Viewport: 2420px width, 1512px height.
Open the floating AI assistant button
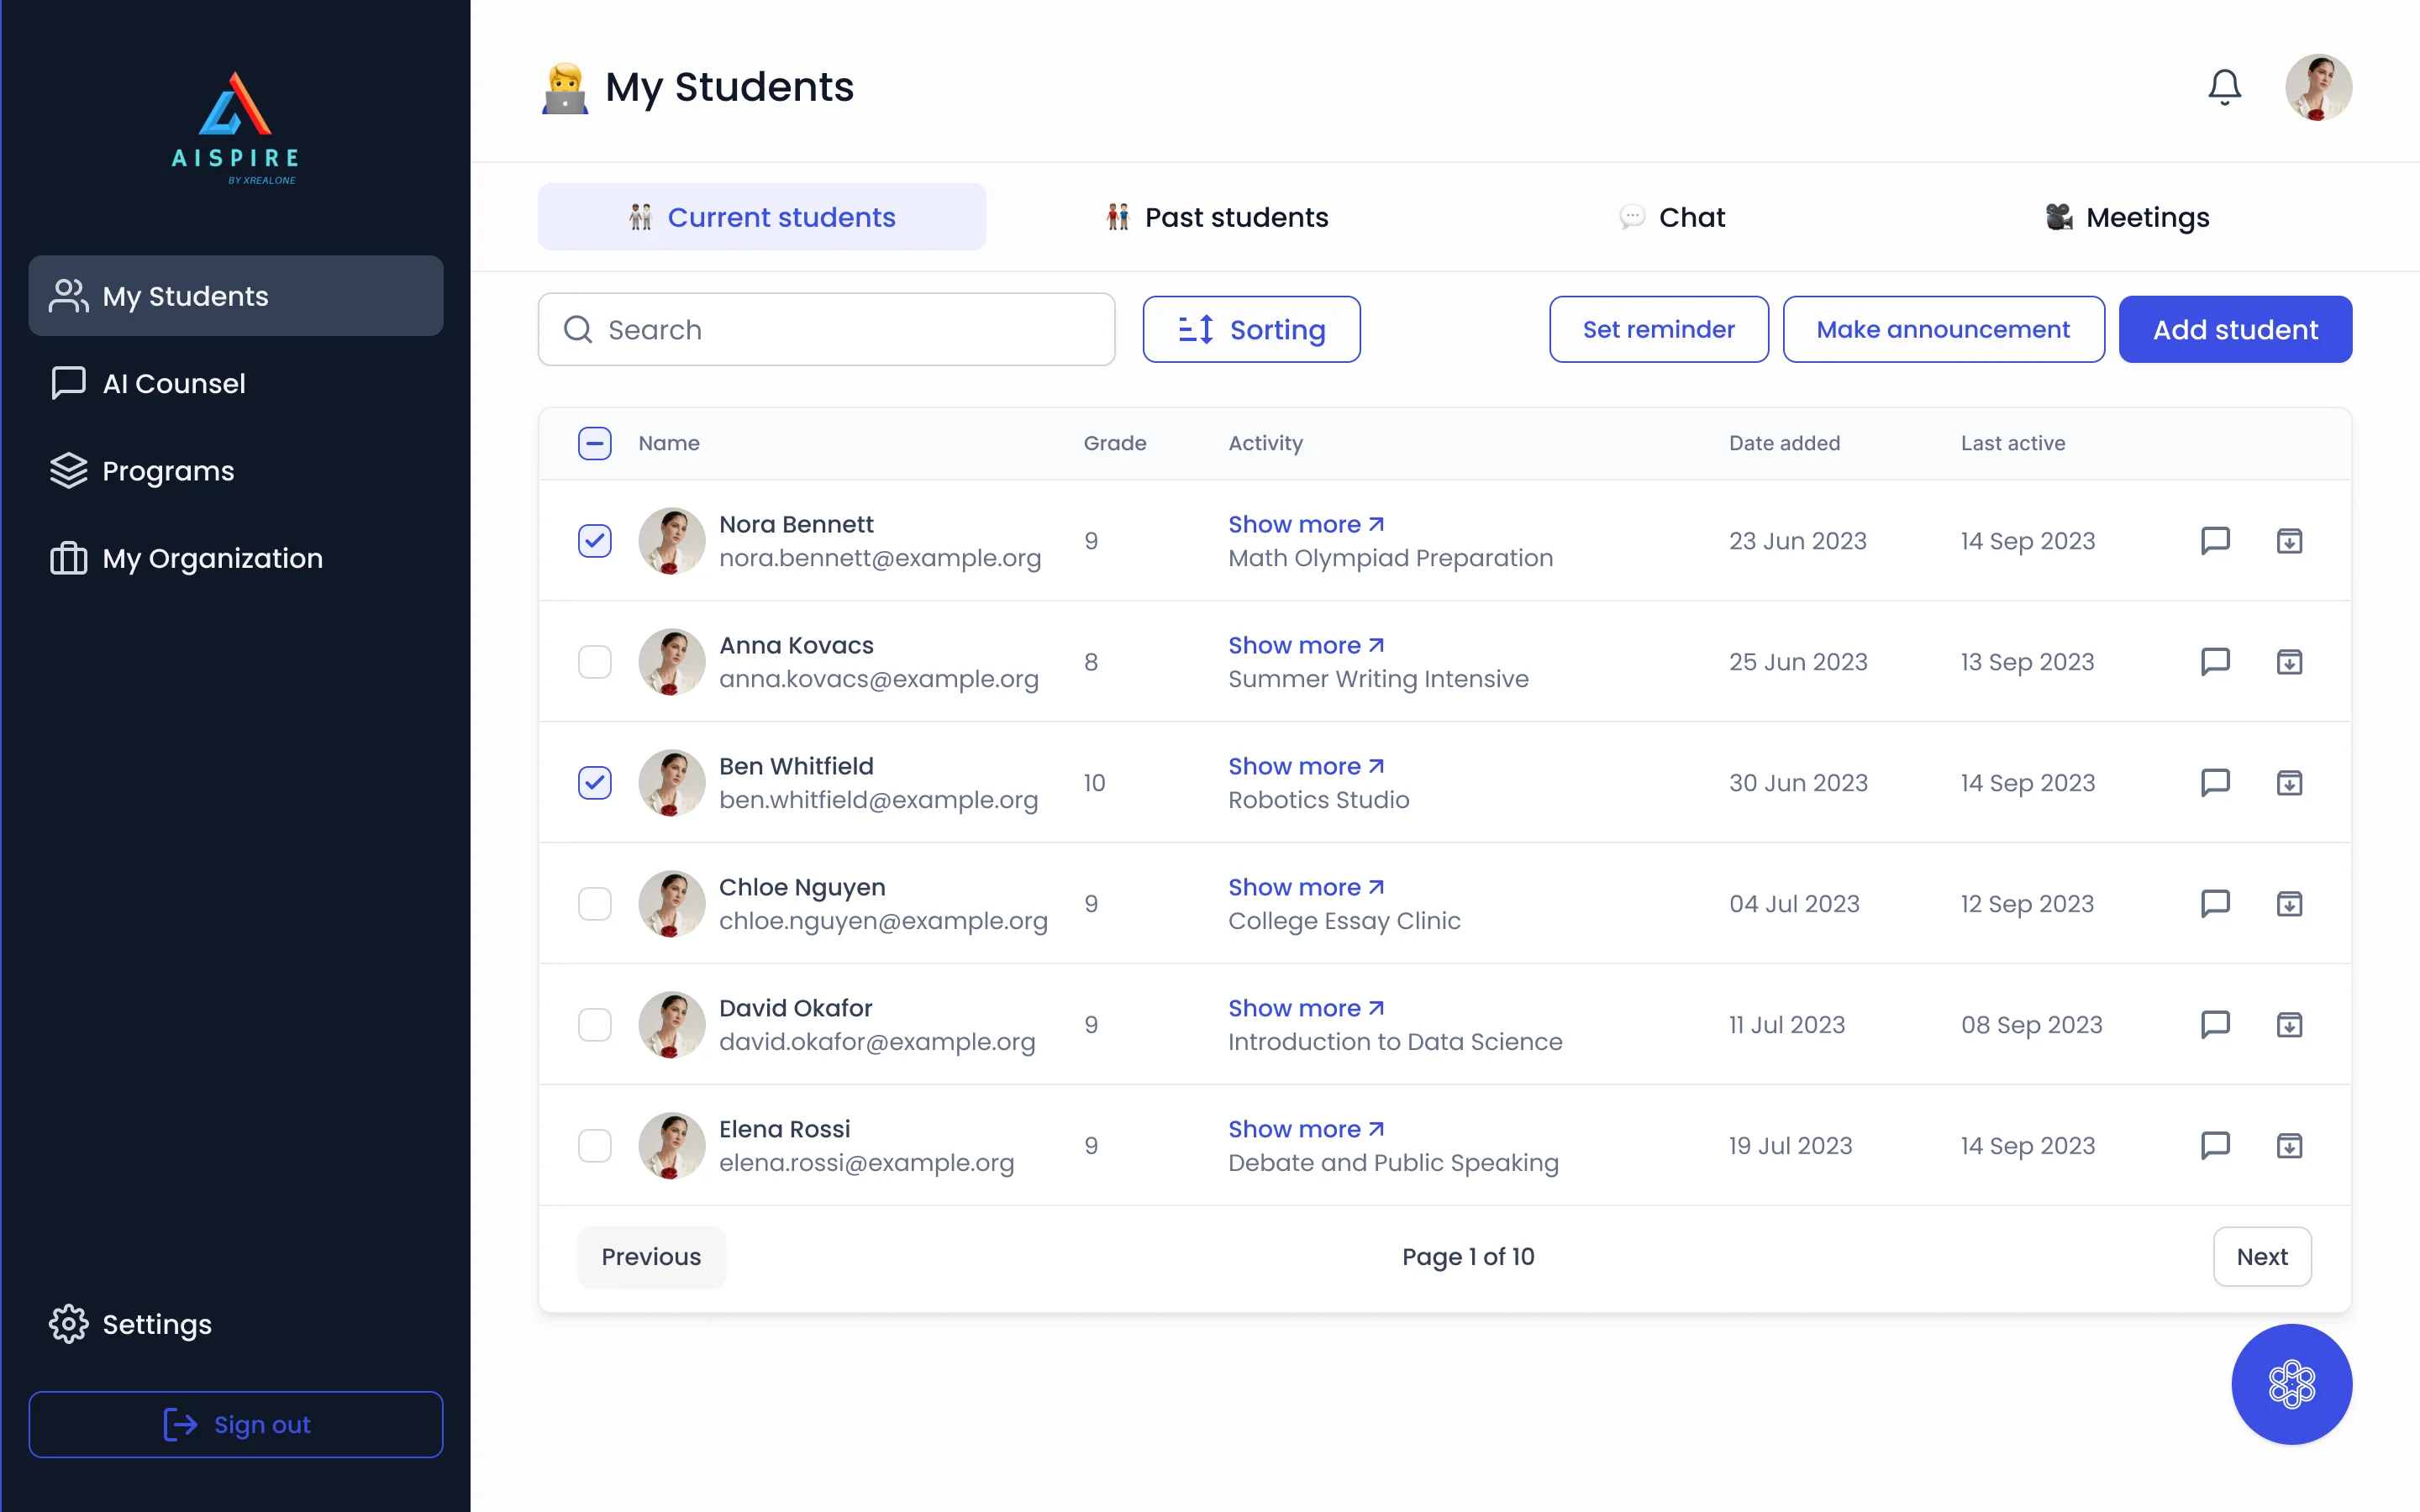click(2291, 1384)
